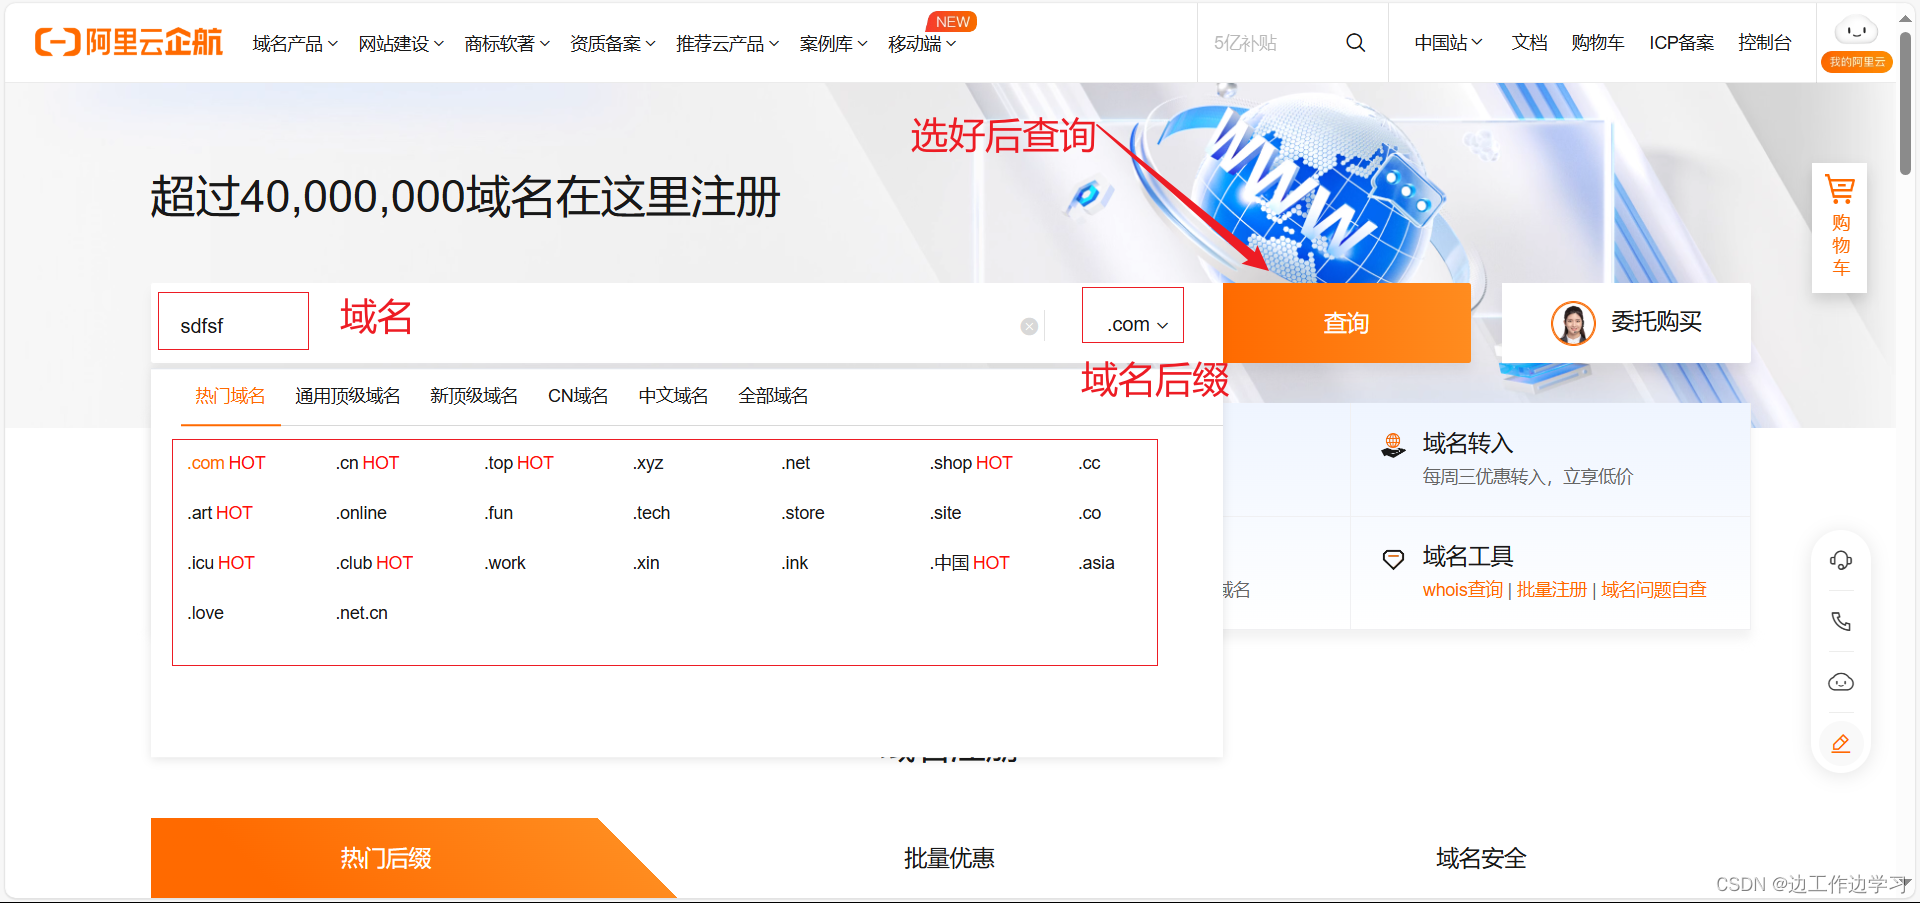Select the 域名安全 section tab

click(x=1481, y=858)
